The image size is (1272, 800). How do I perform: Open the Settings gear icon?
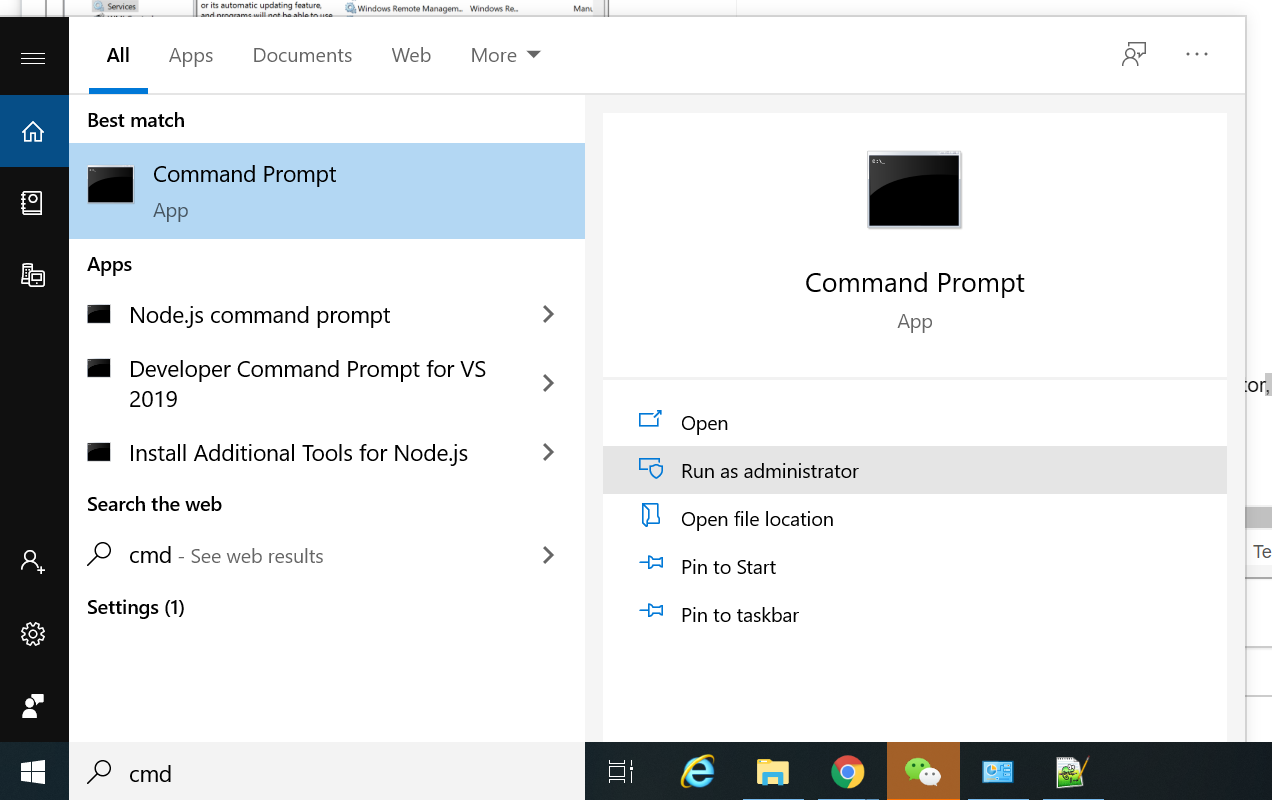click(33, 634)
